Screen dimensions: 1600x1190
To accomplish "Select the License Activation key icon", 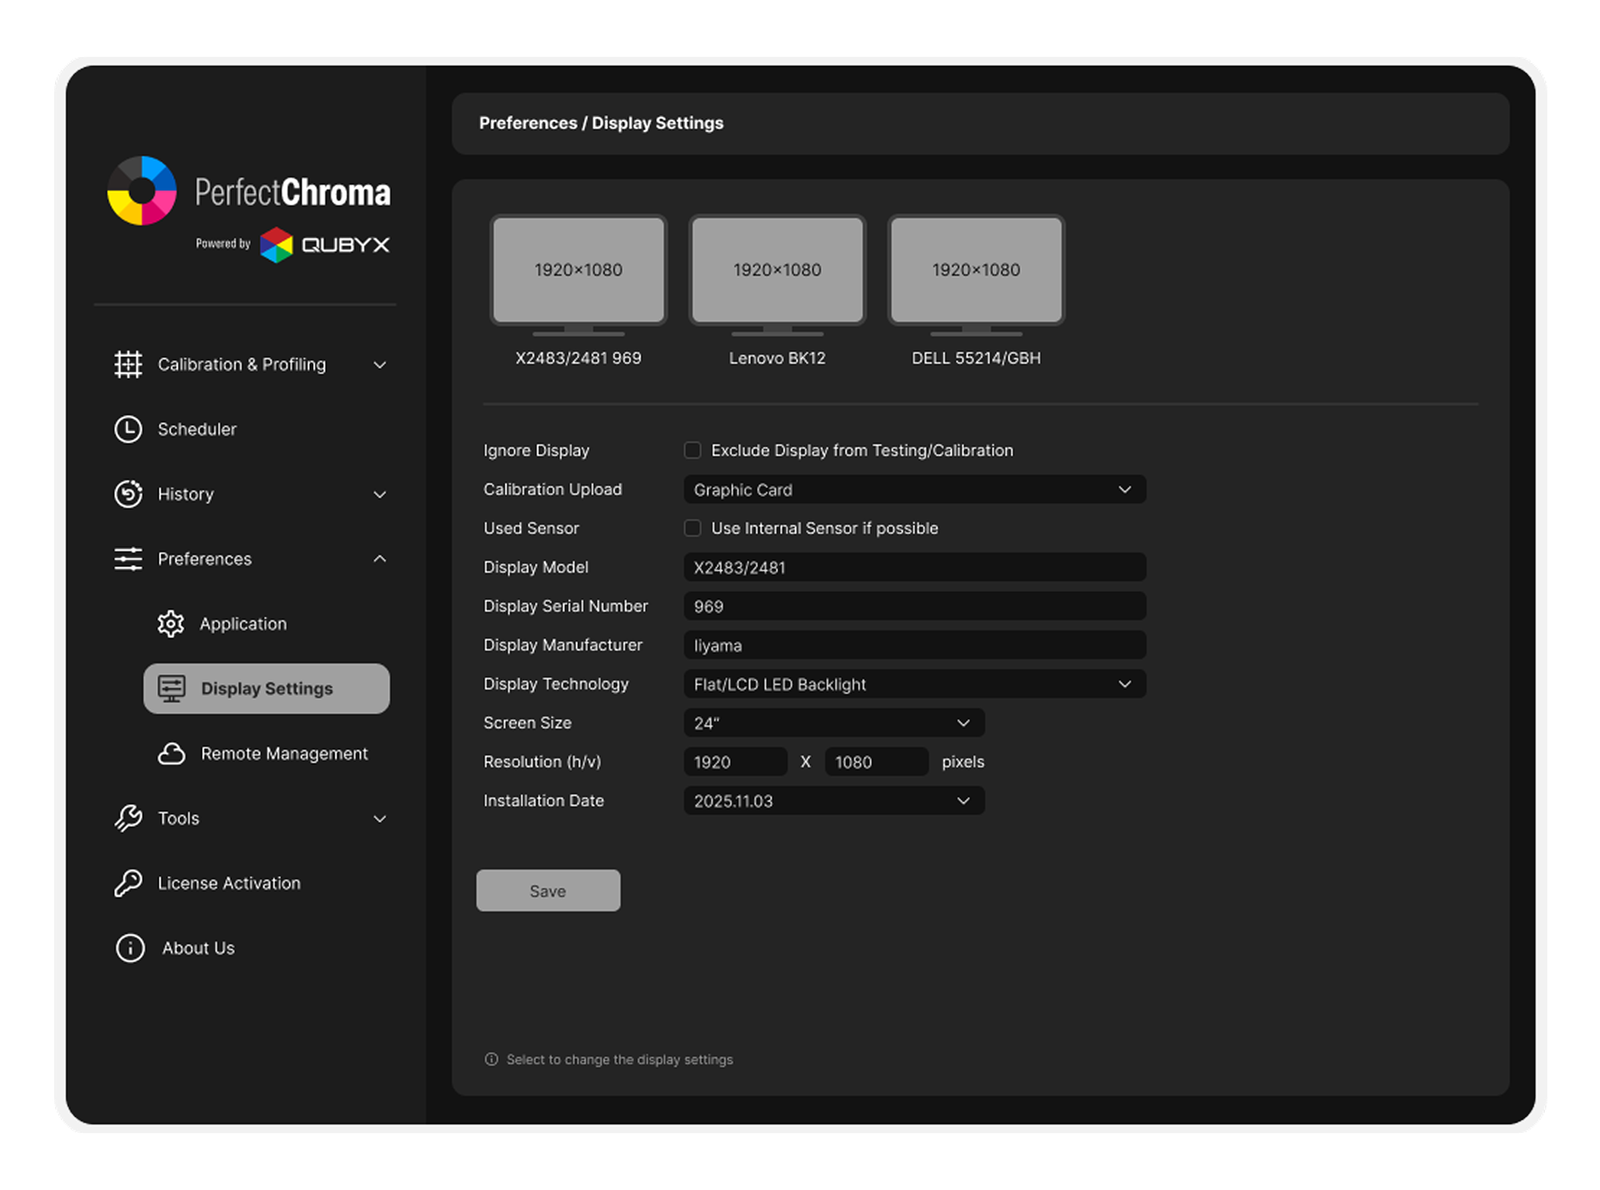I will 129,883.
